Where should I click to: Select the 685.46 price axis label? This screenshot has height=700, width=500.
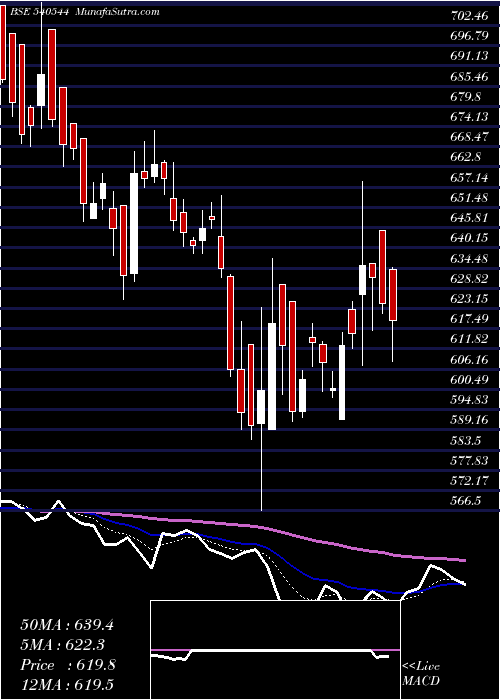click(469, 77)
